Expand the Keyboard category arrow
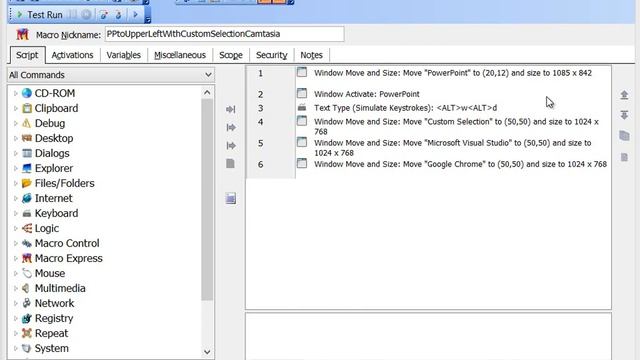640x360 pixels. click(16, 213)
